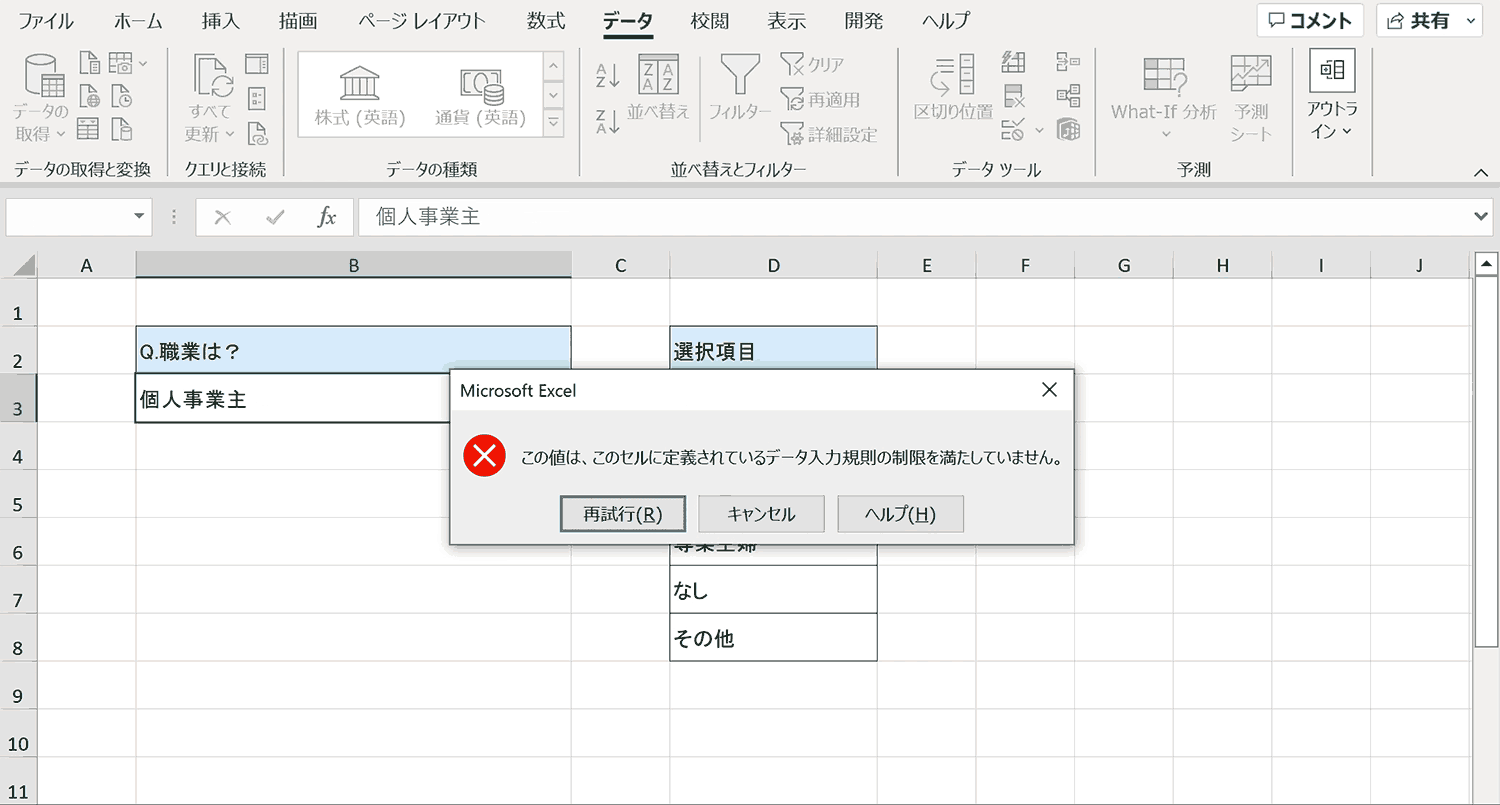Image resolution: width=1500 pixels, height=805 pixels.
Task: Click the formula bar enter checkmark icon
Action: click(275, 217)
